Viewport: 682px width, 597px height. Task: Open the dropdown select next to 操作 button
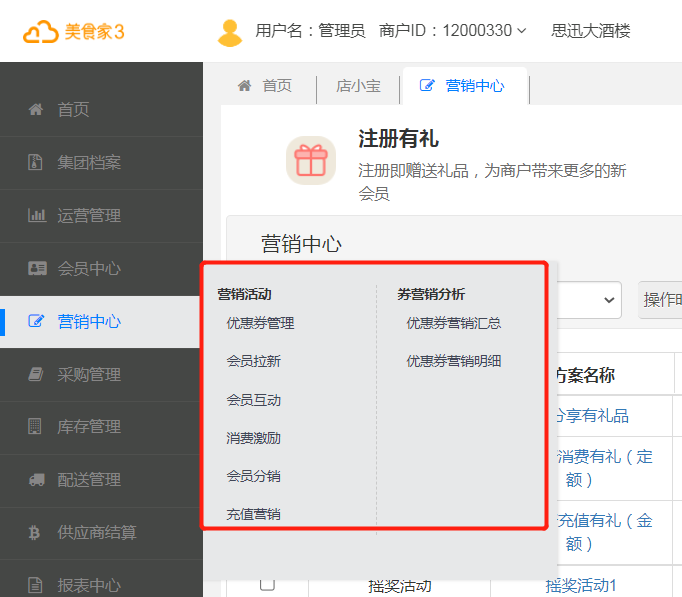(x=588, y=299)
